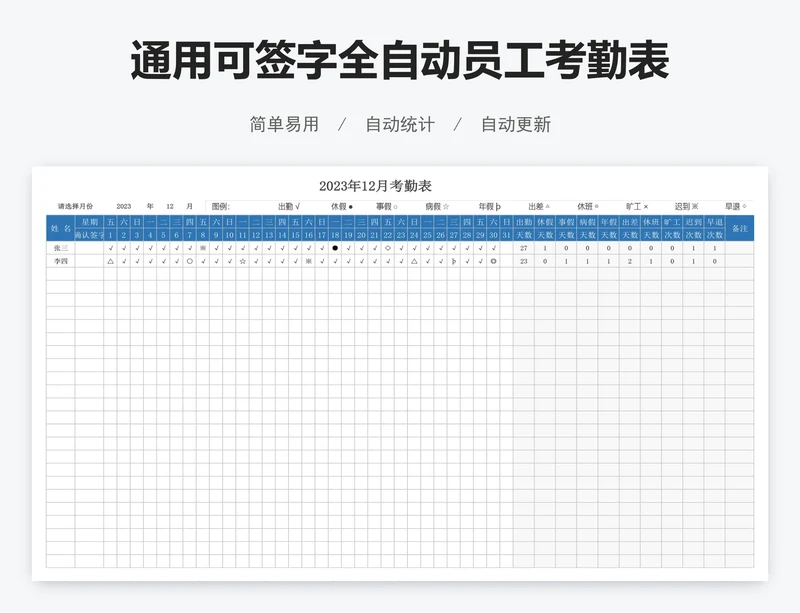Click 李四's ◎ mark on day 30
This screenshot has width=800, height=613.
click(493, 261)
